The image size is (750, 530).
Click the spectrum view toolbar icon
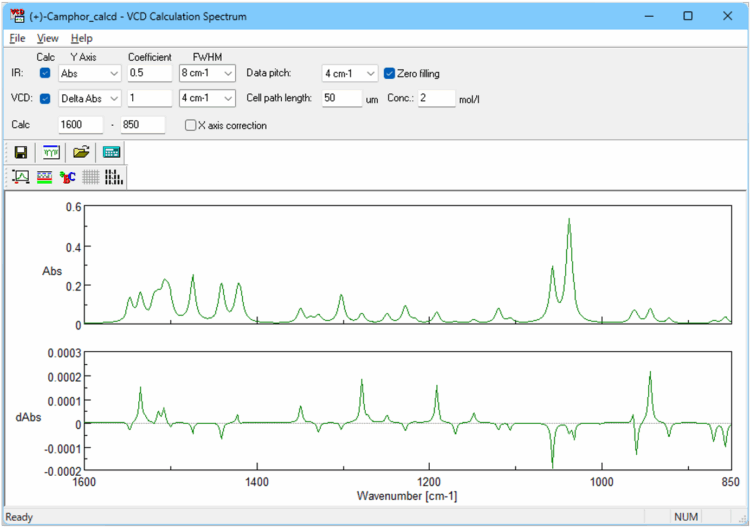[x=49, y=152]
